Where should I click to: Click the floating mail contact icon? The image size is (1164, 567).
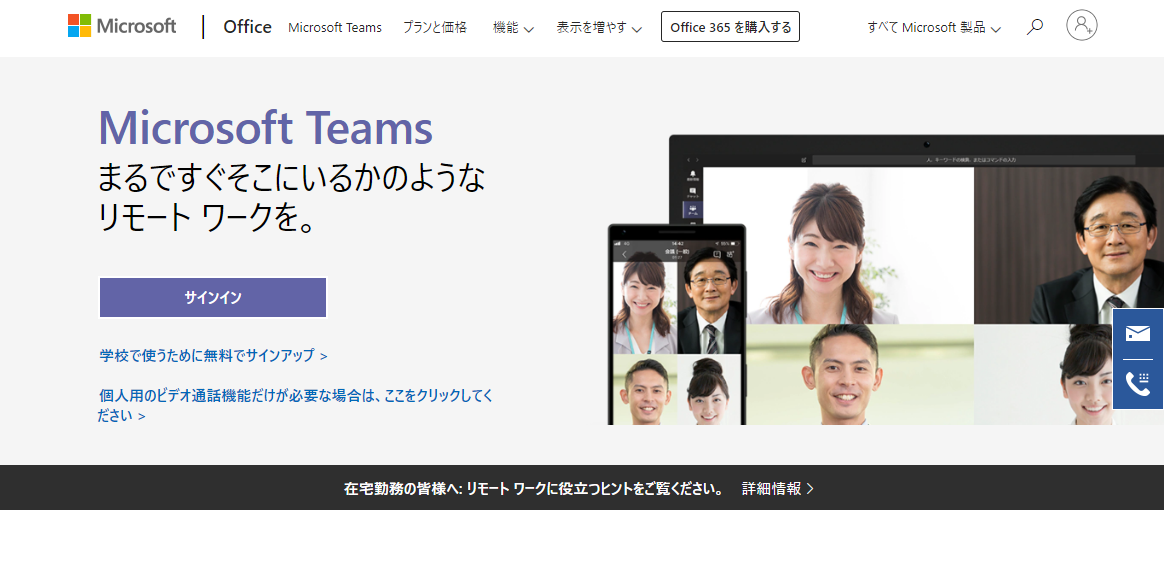click(1138, 334)
